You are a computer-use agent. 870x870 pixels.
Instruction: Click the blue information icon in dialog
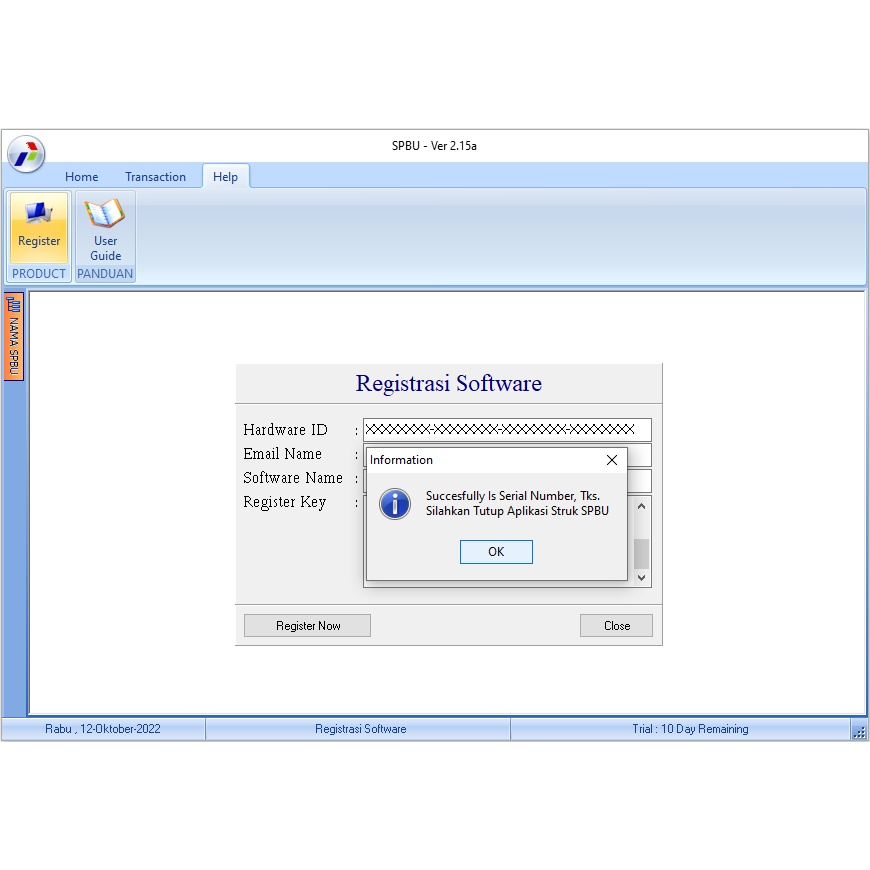(395, 504)
